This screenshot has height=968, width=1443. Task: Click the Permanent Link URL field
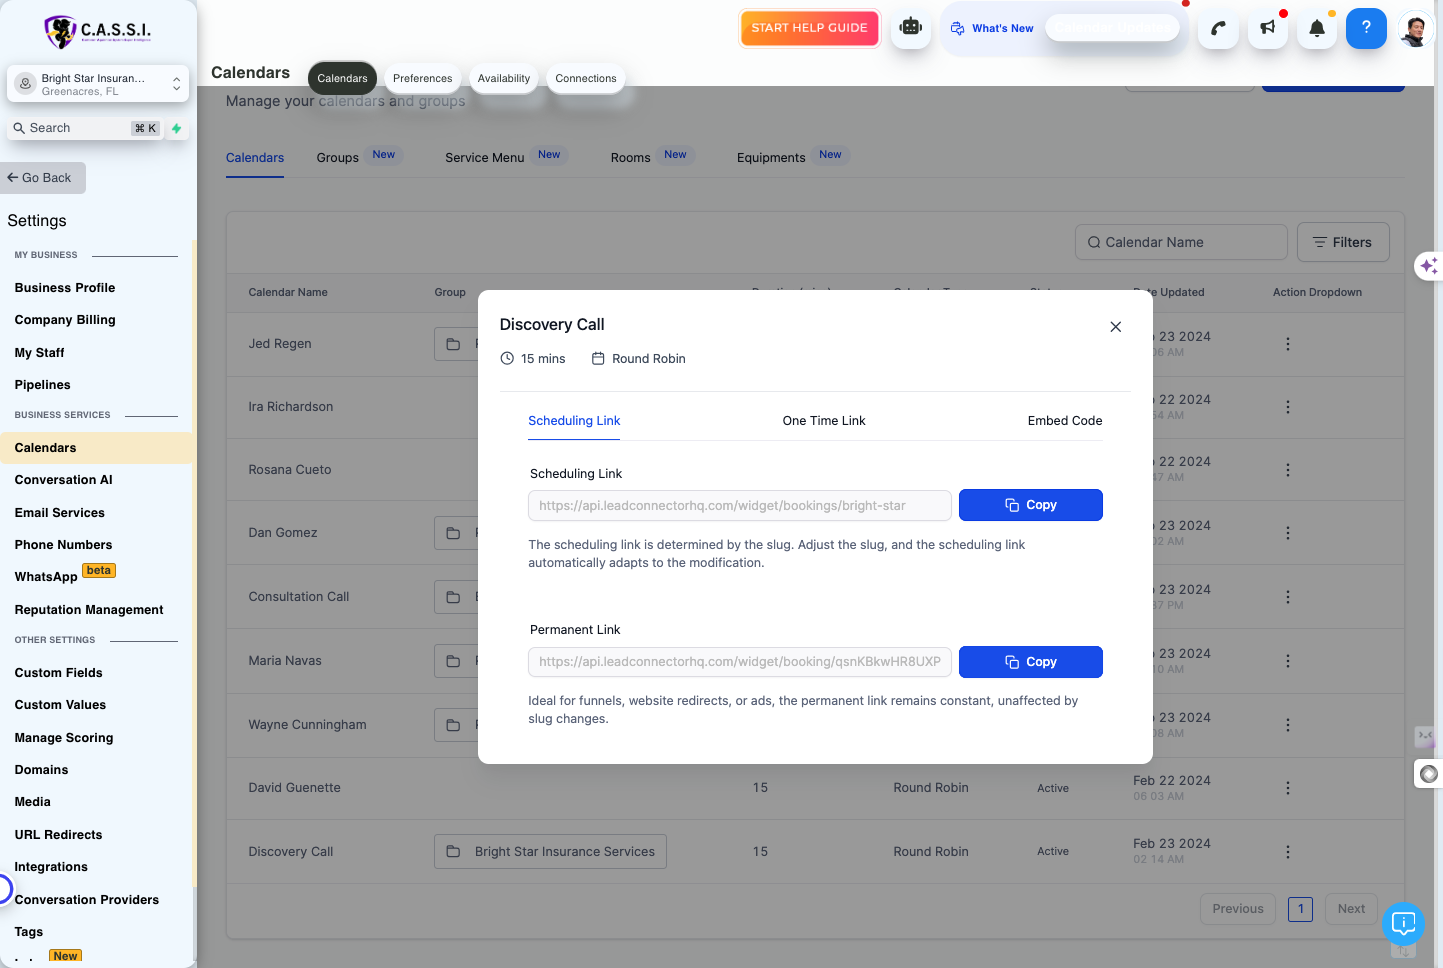click(739, 662)
